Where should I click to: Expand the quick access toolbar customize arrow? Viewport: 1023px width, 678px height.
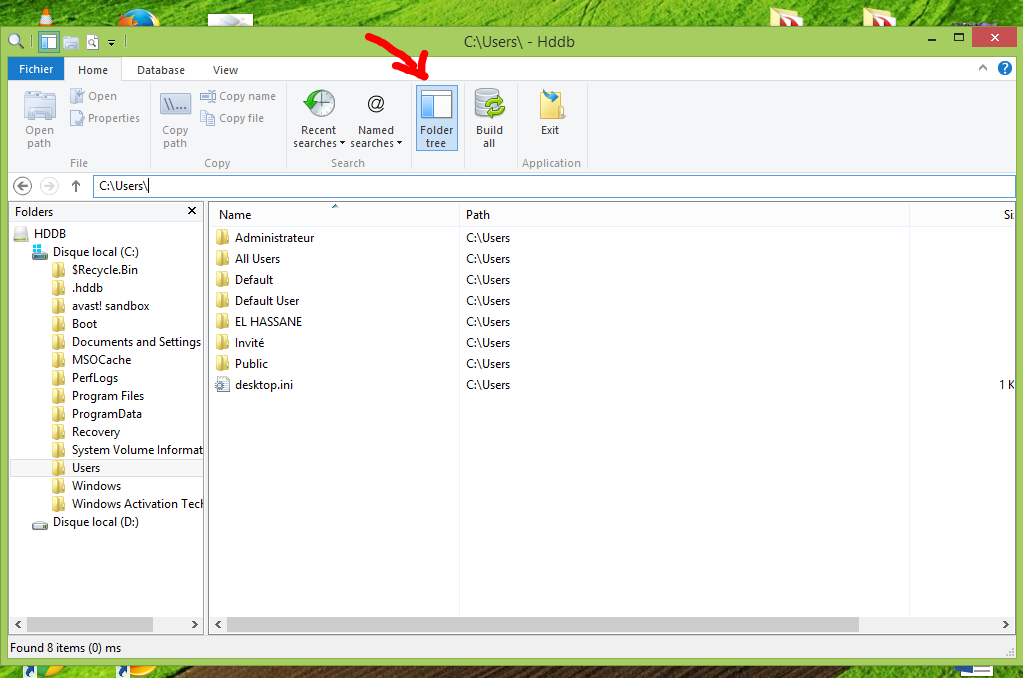[112, 42]
